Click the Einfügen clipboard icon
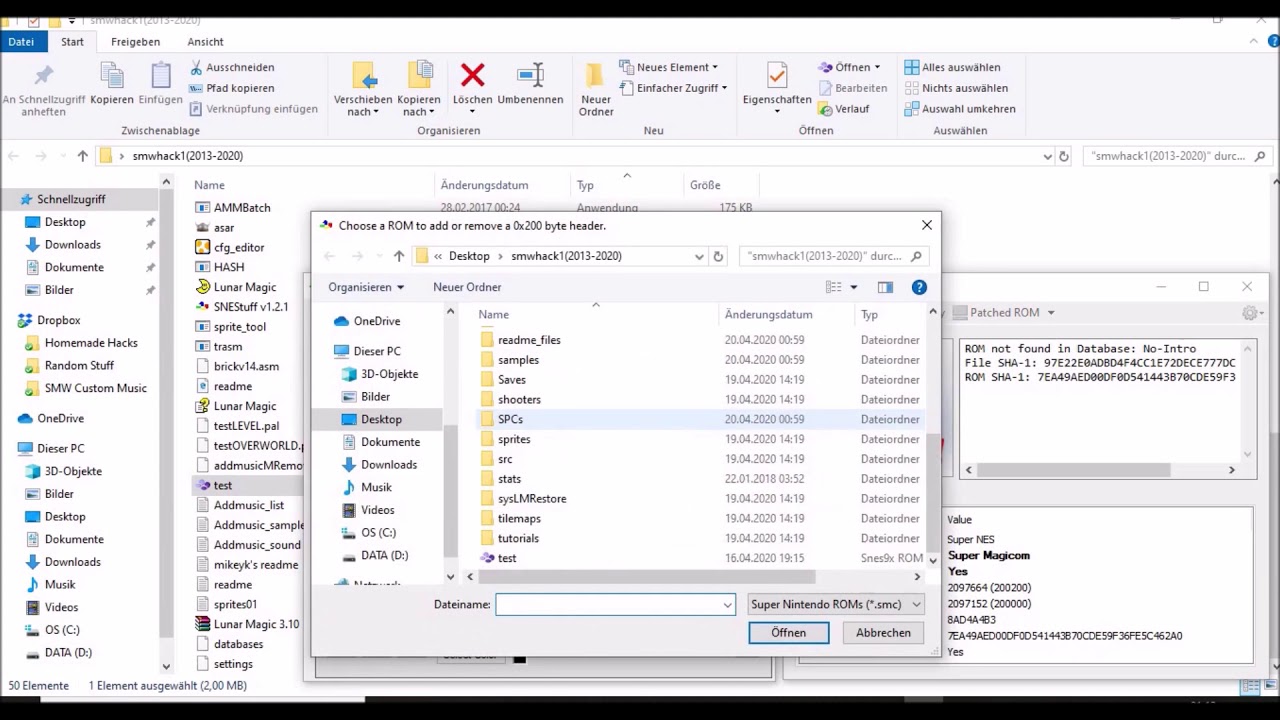The height and width of the screenshot is (720, 1280). [x=160, y=75]
